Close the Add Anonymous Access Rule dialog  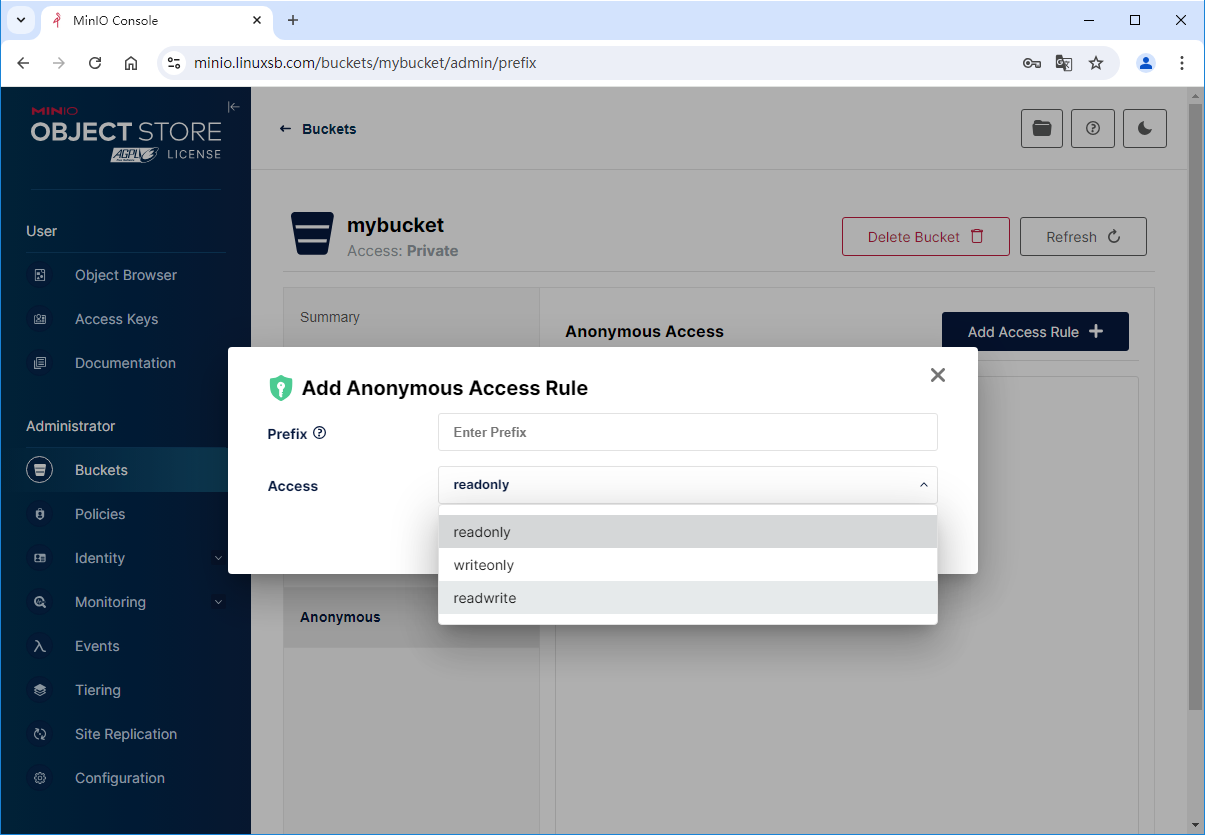[937, 375]
